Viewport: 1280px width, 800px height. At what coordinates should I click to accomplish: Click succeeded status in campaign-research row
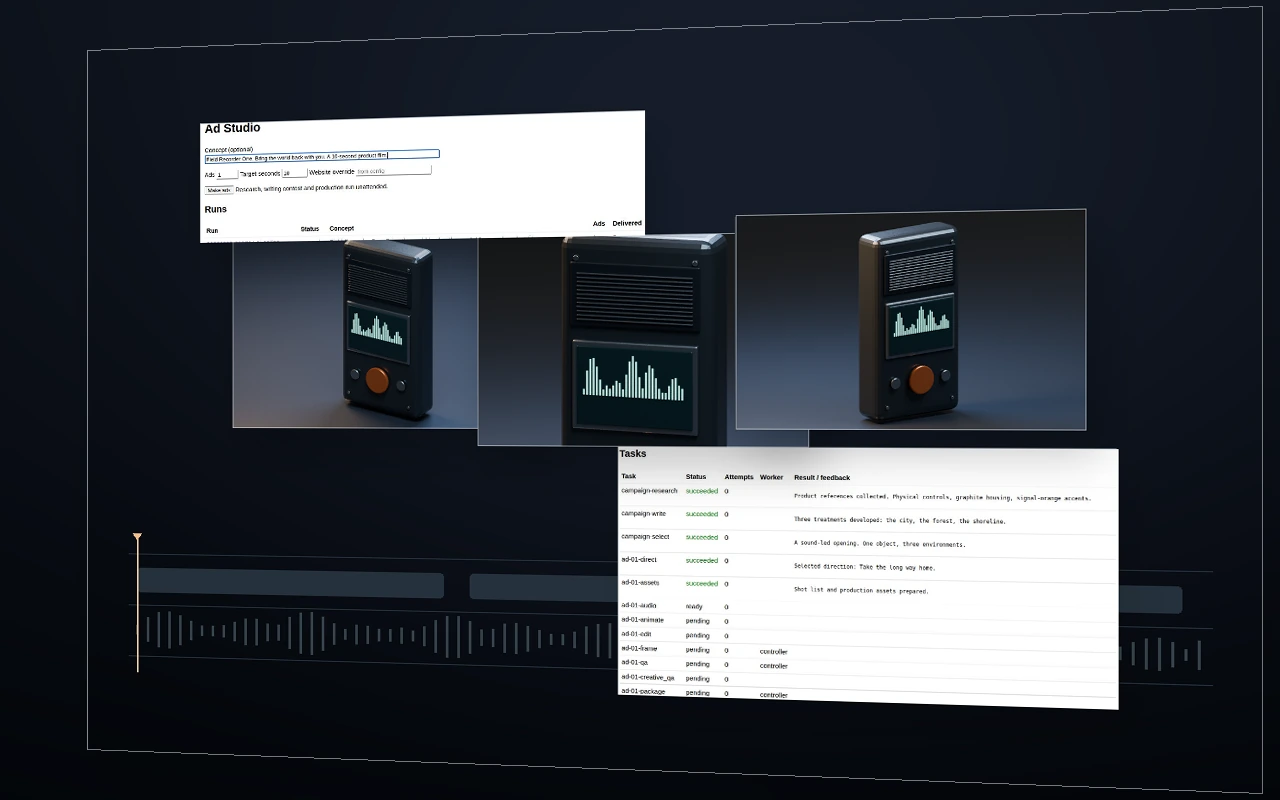702,492
